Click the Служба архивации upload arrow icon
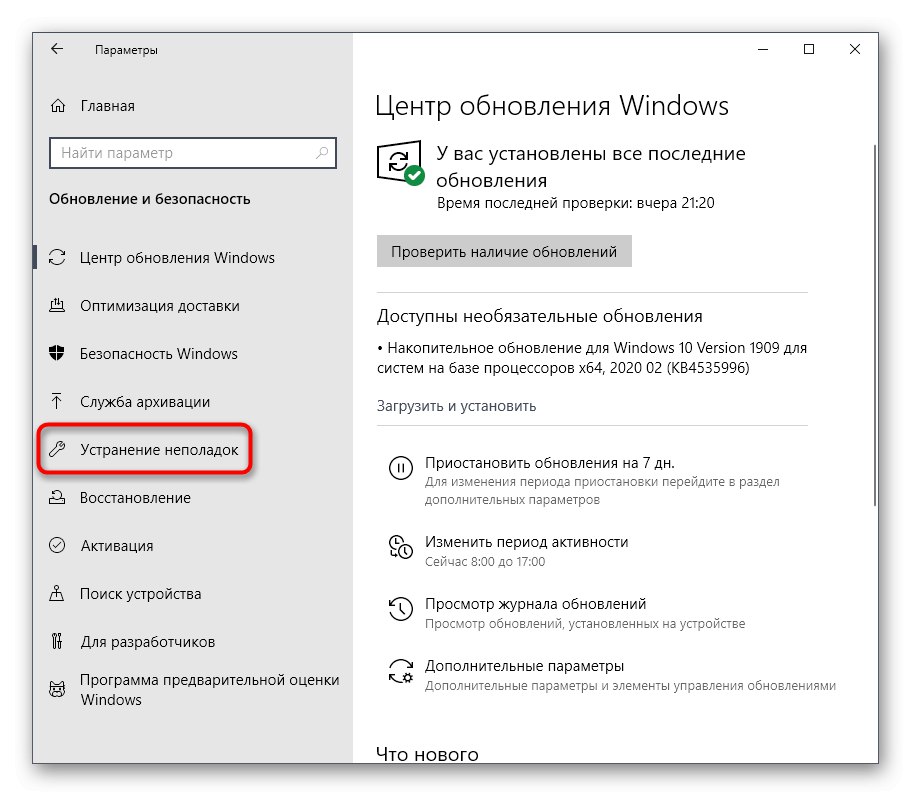This screenshot has width=911, height=796. point(57,401)
